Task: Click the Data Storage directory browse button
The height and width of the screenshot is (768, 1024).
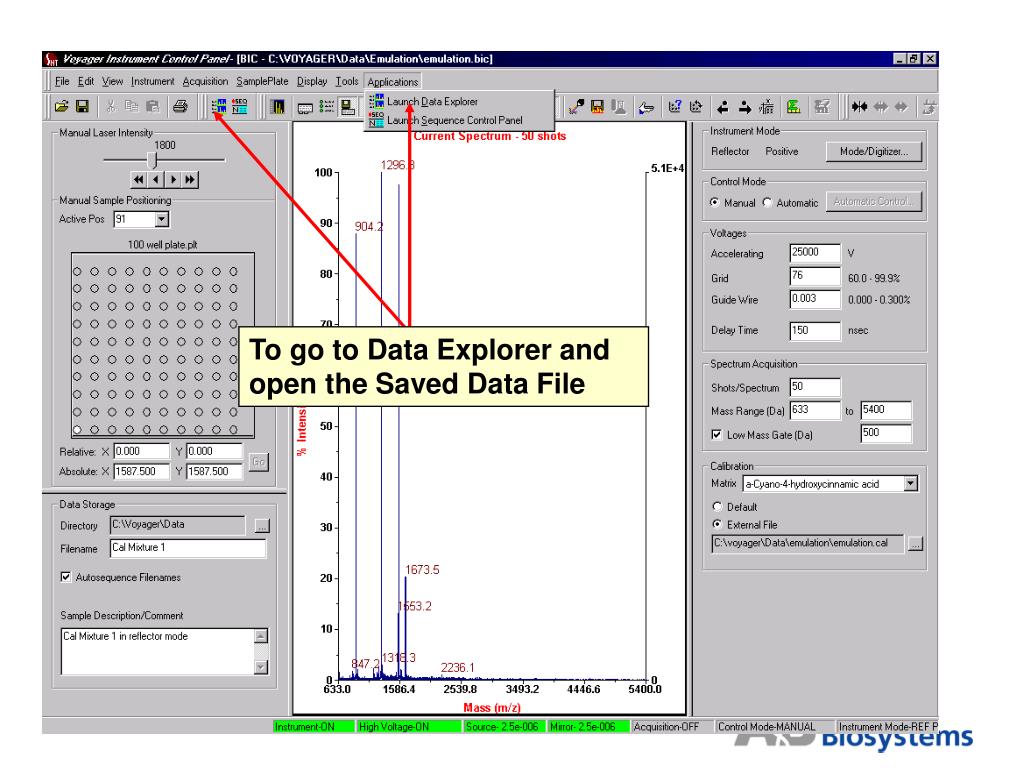Action: click(x=262, y=526)
